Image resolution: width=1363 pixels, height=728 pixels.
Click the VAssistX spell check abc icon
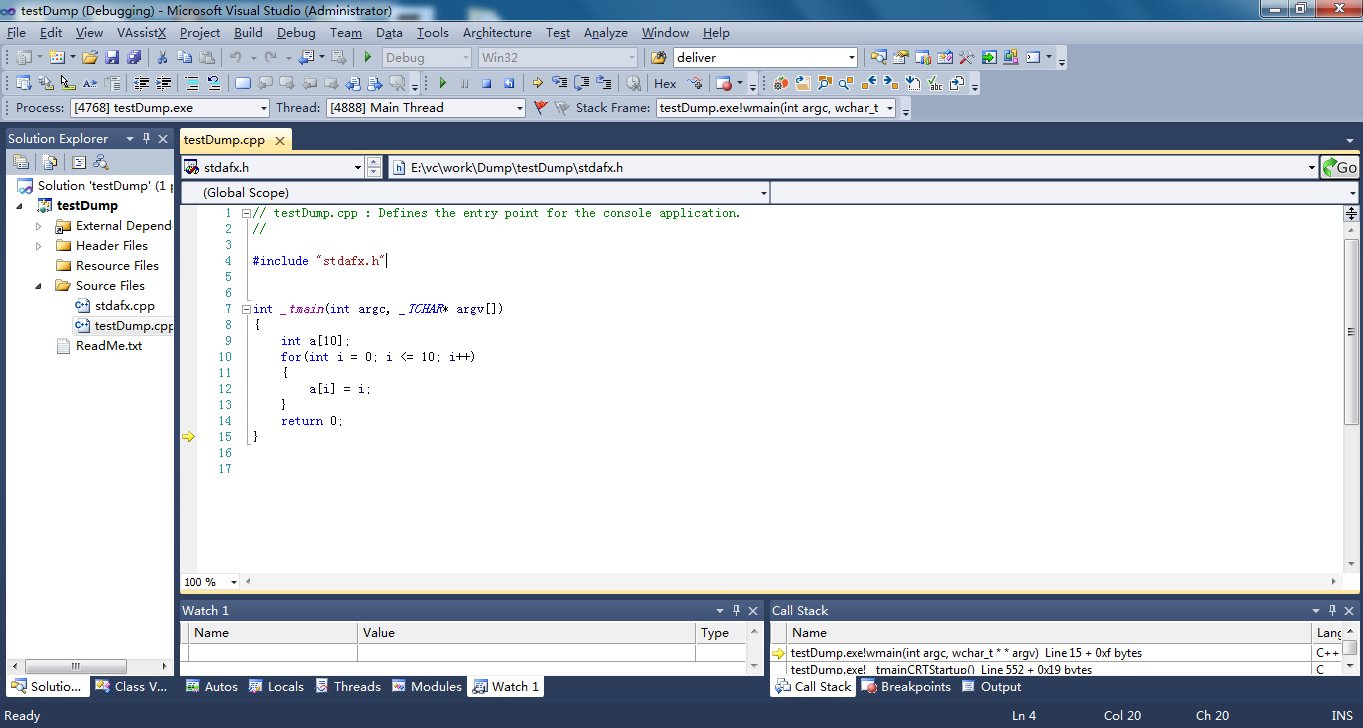coord(934,83)
